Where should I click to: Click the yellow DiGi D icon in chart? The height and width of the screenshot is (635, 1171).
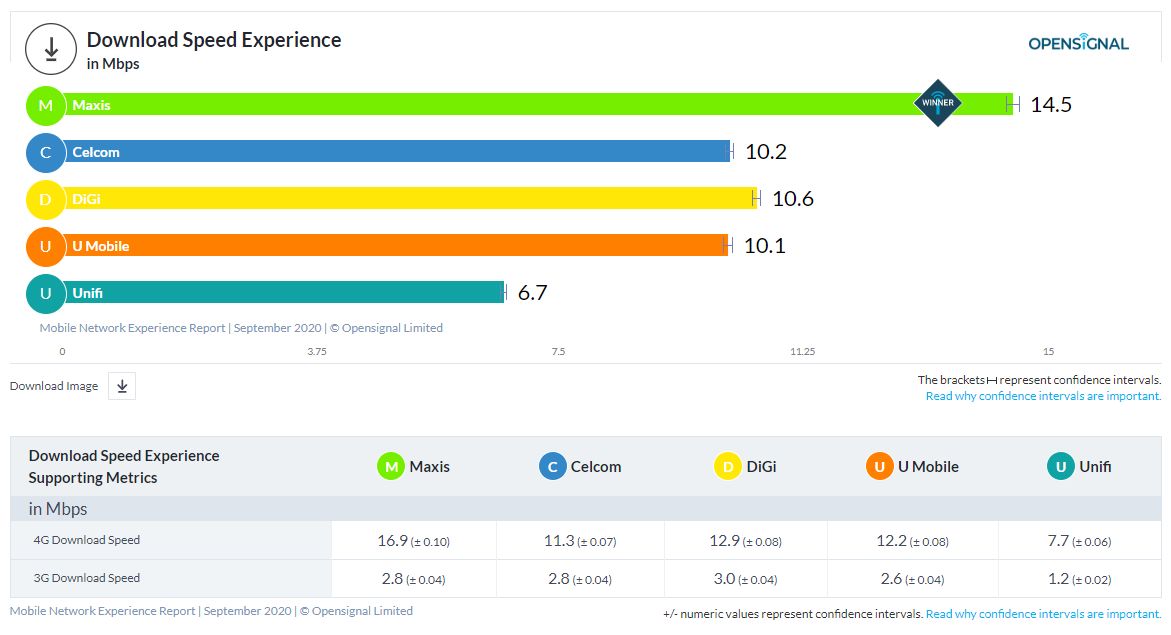coord(45,199)
